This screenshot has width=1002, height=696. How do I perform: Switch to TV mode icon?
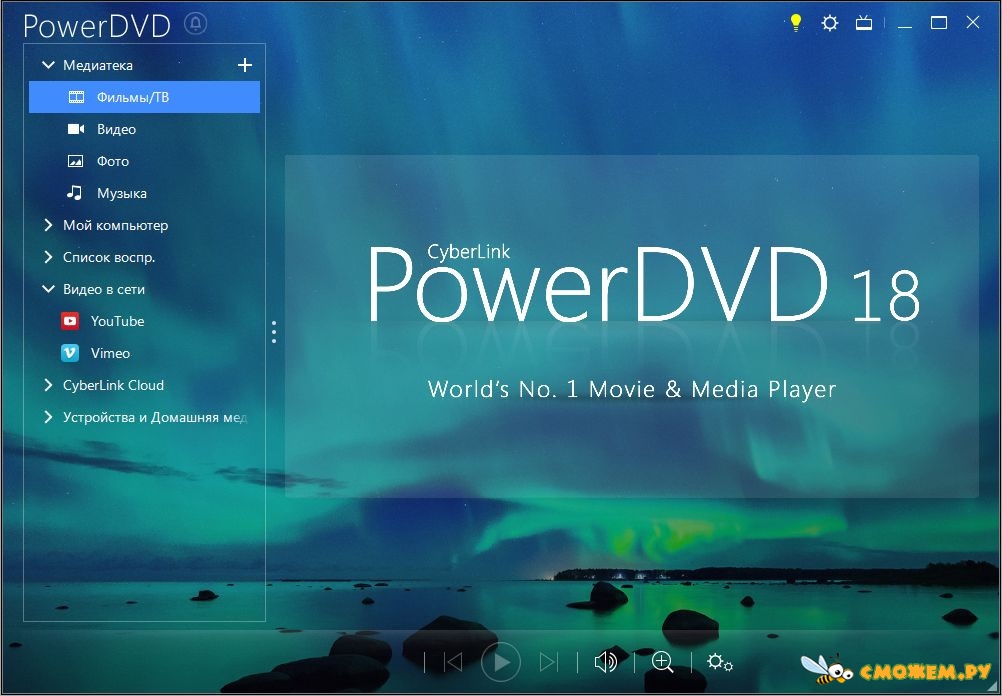(x=864, y=24)
